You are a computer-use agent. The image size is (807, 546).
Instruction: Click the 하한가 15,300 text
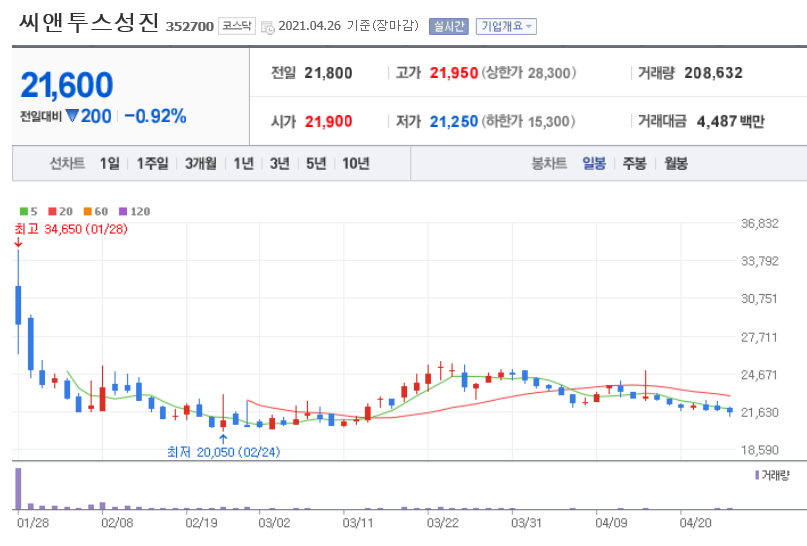pos(529,121)
